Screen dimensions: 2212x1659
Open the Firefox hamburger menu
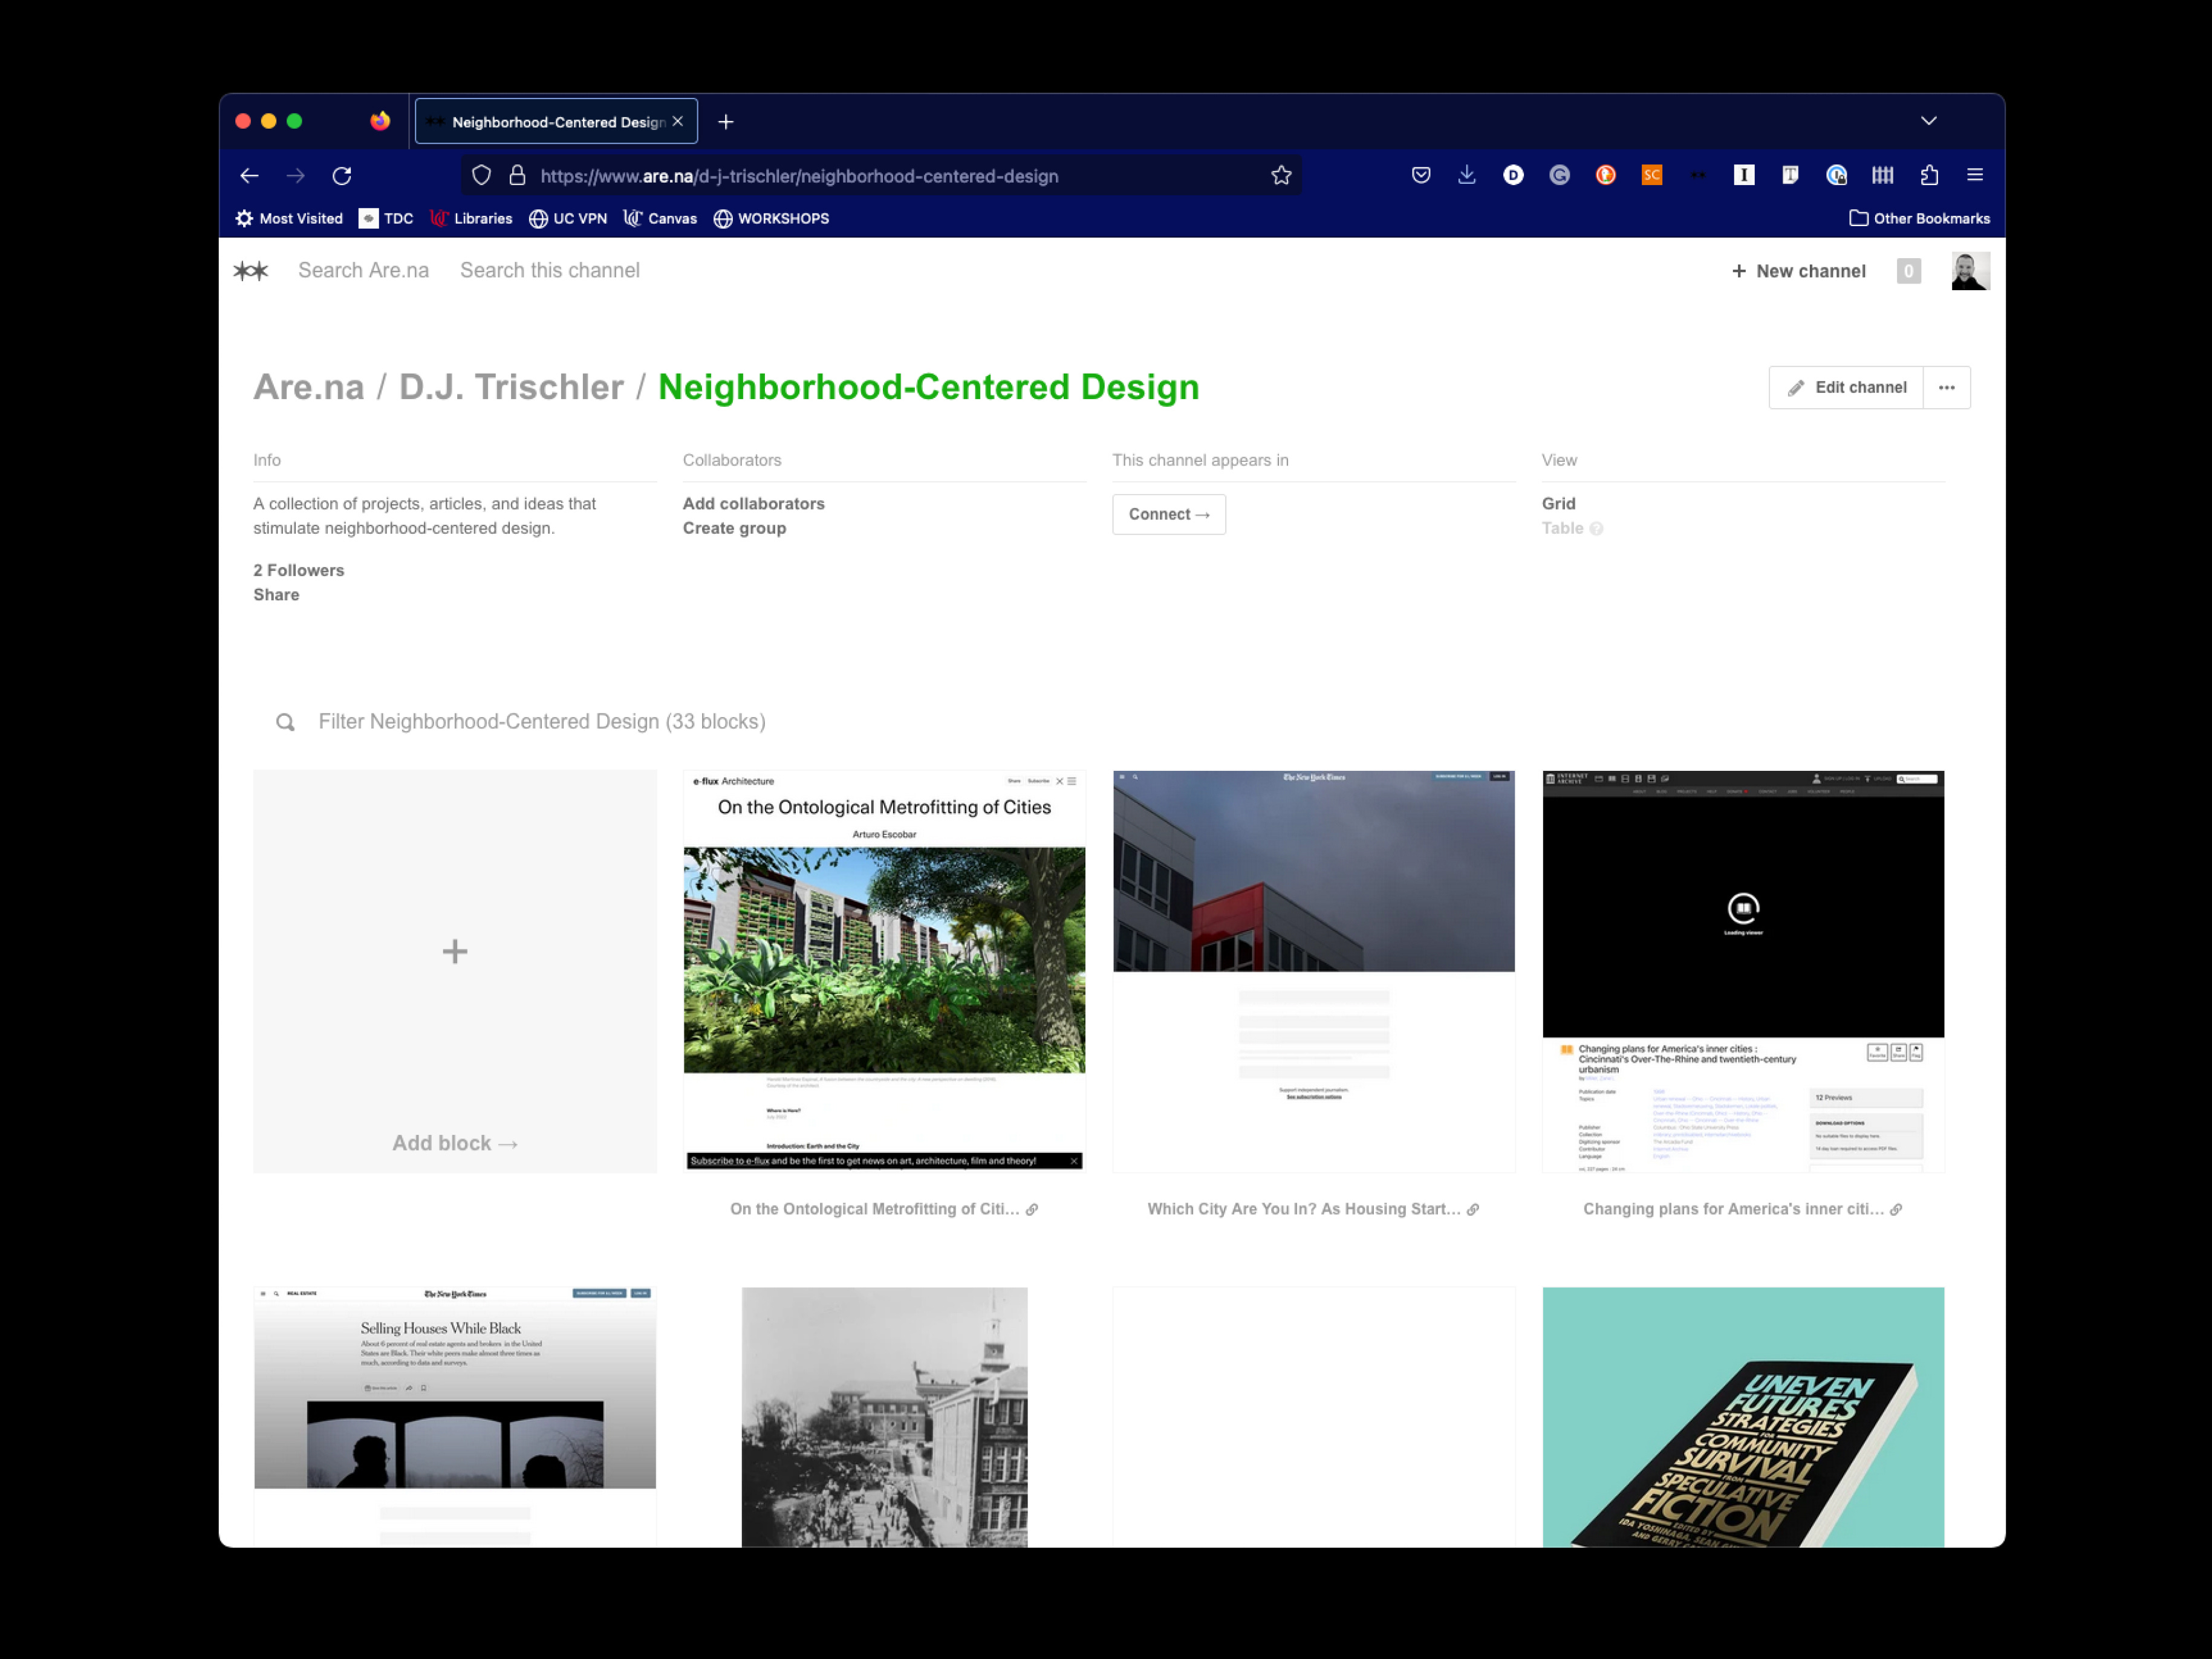tap(1975, 175)
